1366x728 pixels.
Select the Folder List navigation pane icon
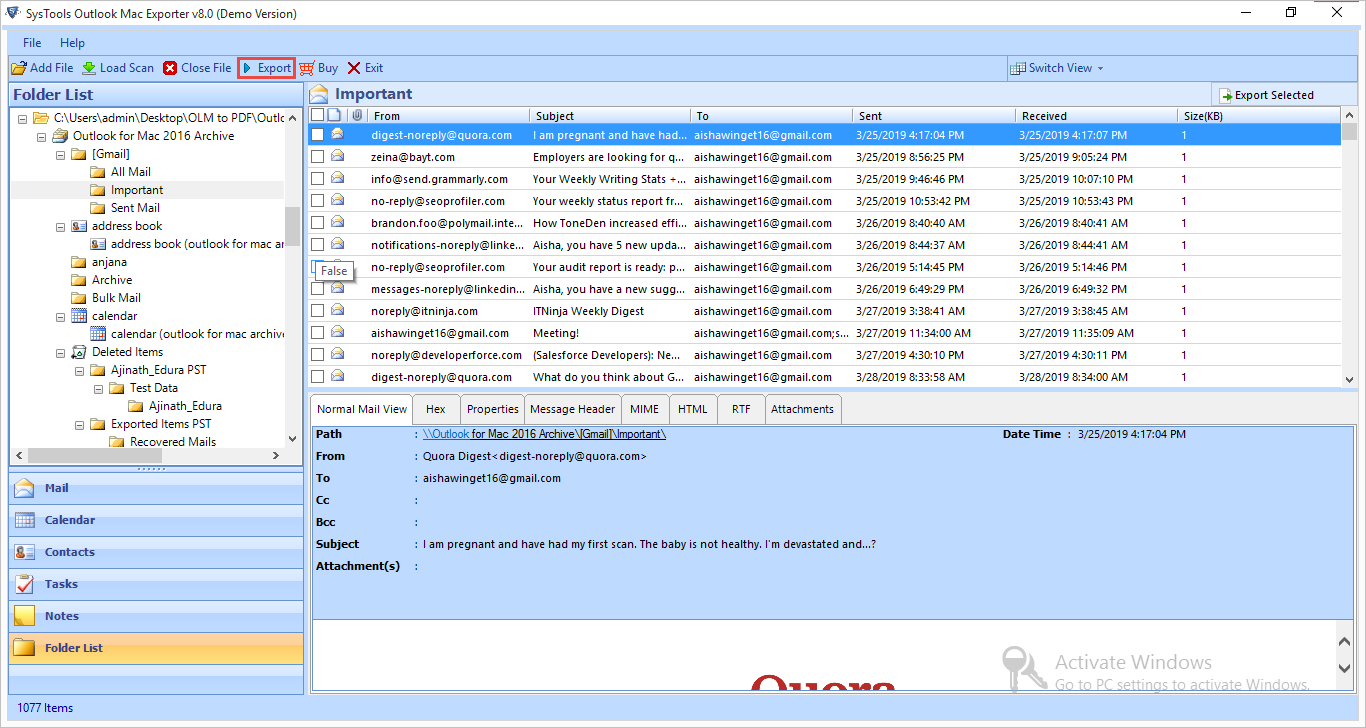click(x=24, y=648)
